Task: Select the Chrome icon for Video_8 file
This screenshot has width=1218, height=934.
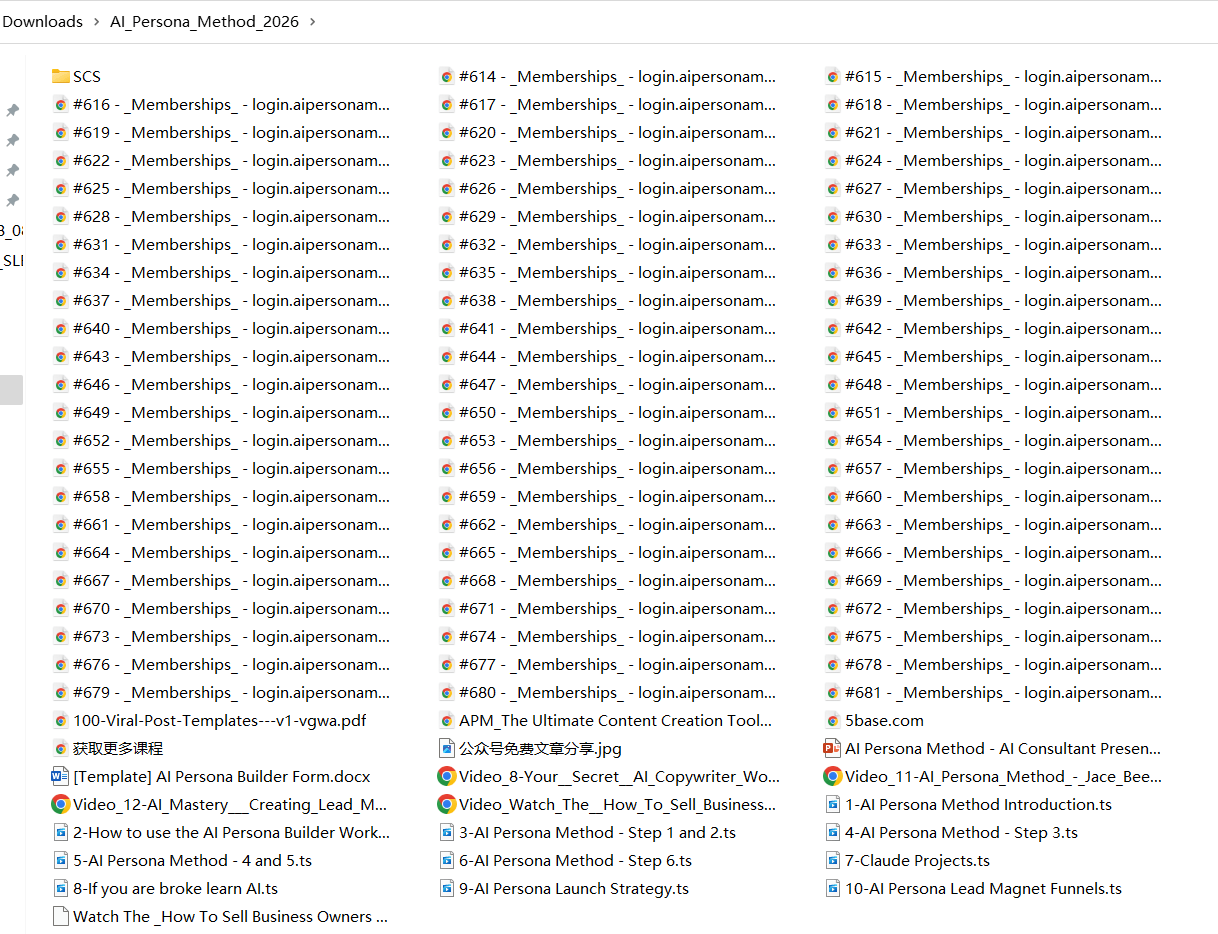Action: tap(447, 776)
